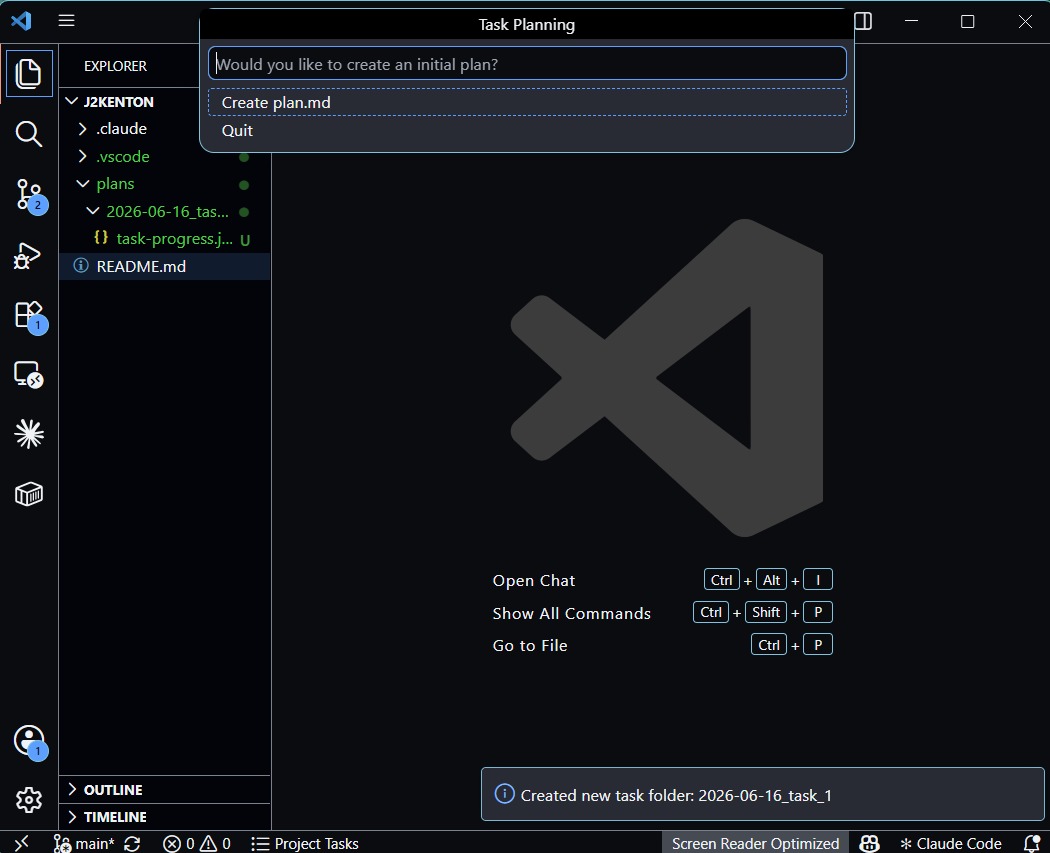
Task: Expand the TIMELINE section
Action: 165,817
